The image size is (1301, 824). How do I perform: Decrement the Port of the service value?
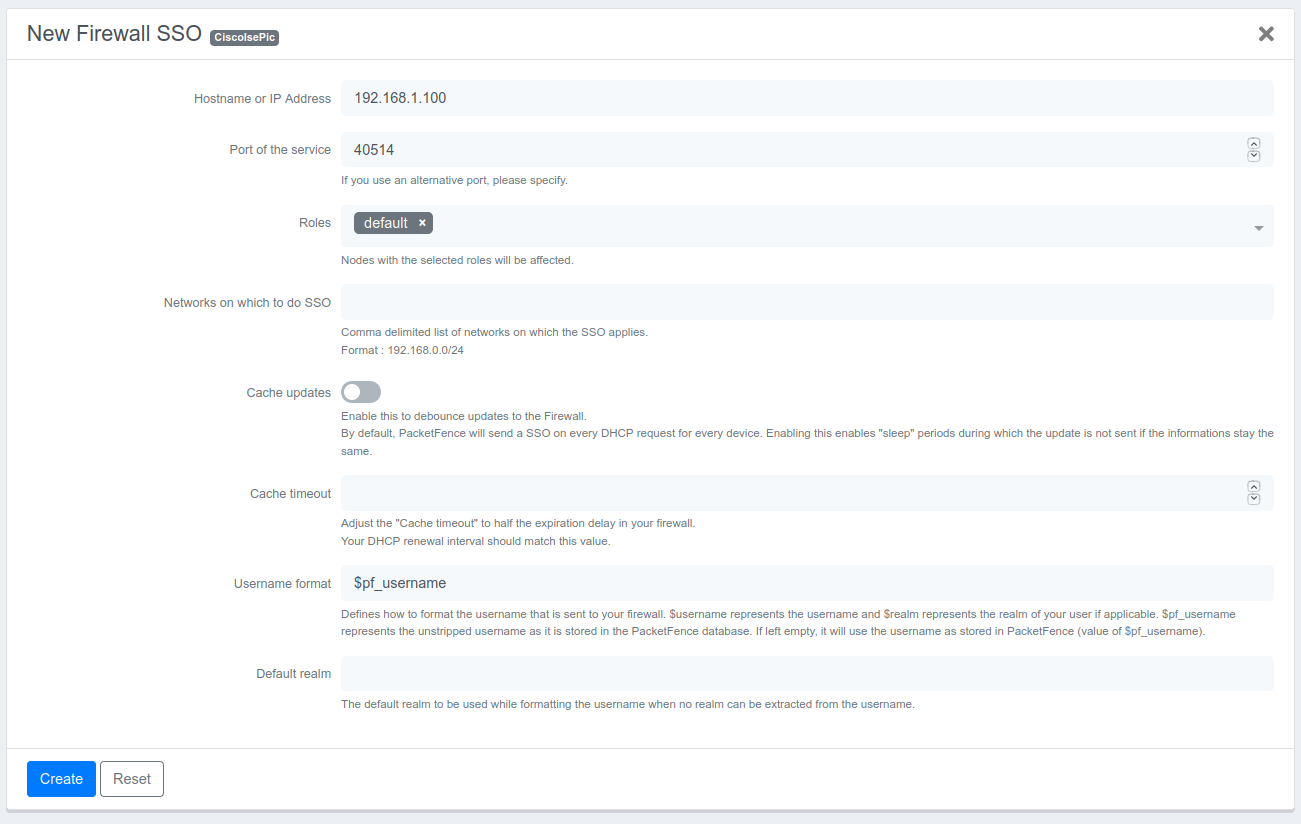click(x=1253, y=156)
